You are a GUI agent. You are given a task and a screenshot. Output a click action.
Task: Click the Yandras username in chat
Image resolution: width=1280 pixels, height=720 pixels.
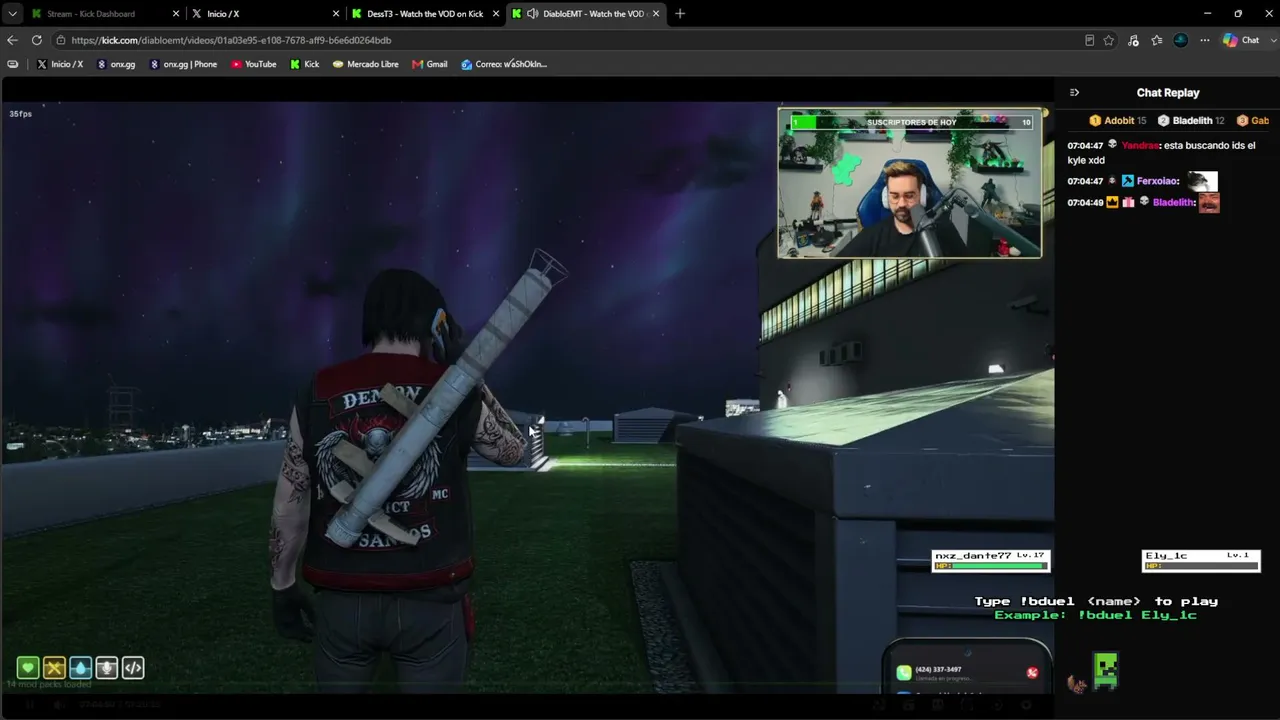click(1139, 146)
